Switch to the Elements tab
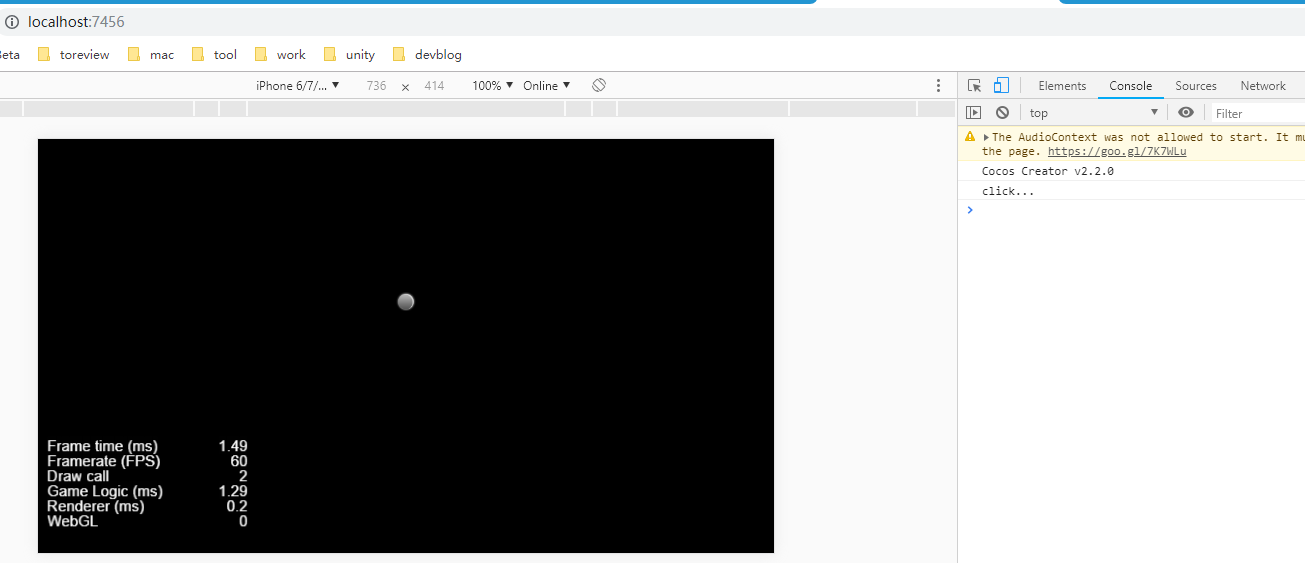The width and height of the screenshot is (1305, 563). click(x=1062, y=86)
